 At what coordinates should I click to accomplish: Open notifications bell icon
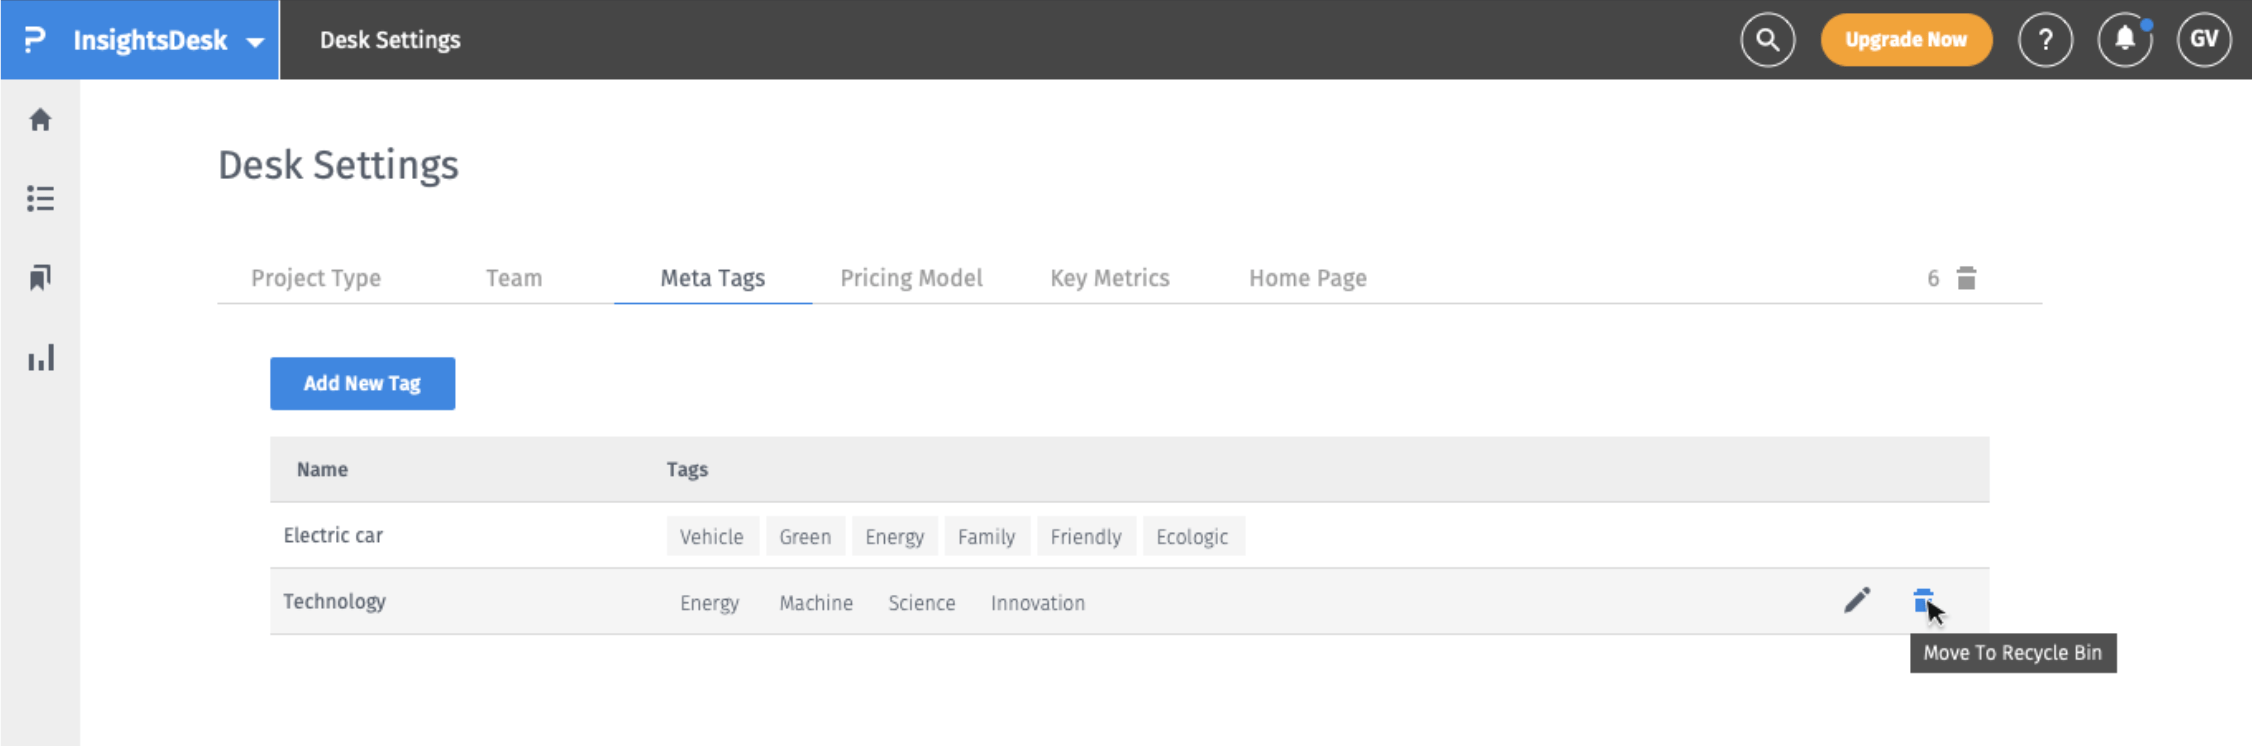click(2125, 40)
